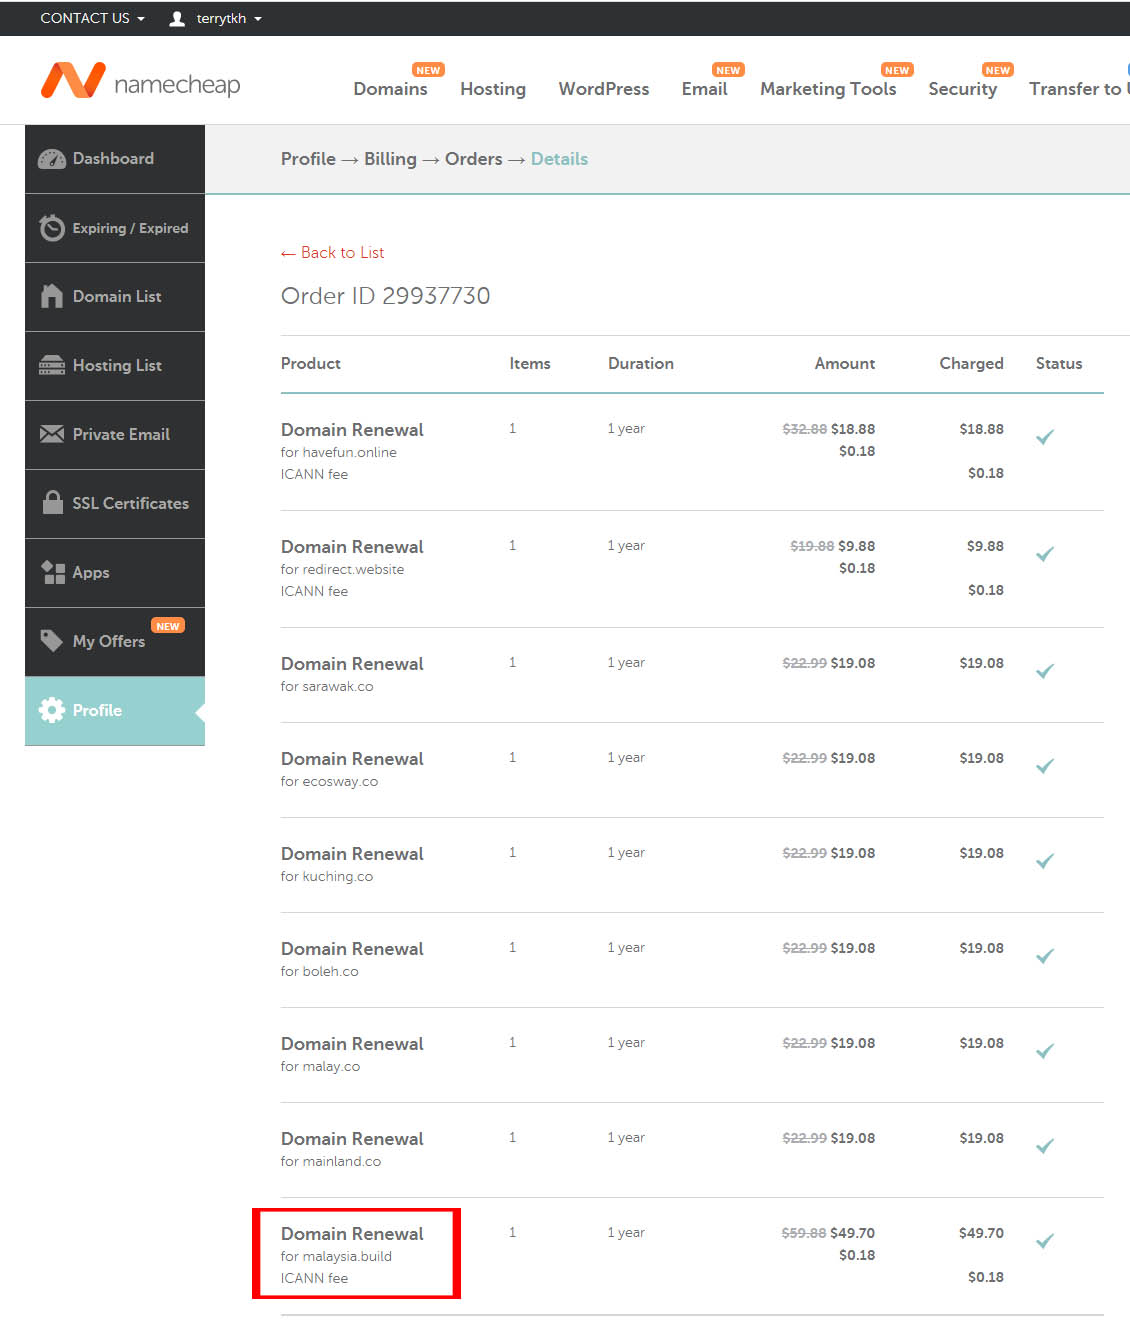Image resolution: width=1130 pixels, height=1325 pixels.
Task: Go to Billing in the breadcrumb
Action: (390, 159)
